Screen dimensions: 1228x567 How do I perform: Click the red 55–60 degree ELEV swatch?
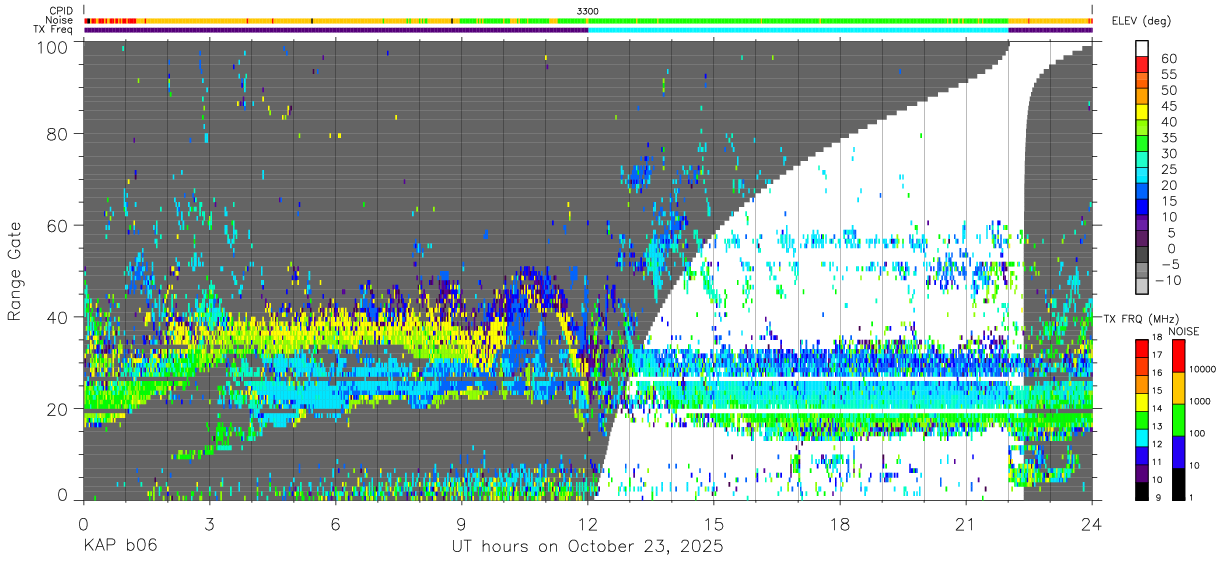click(x=1141, y=65)
